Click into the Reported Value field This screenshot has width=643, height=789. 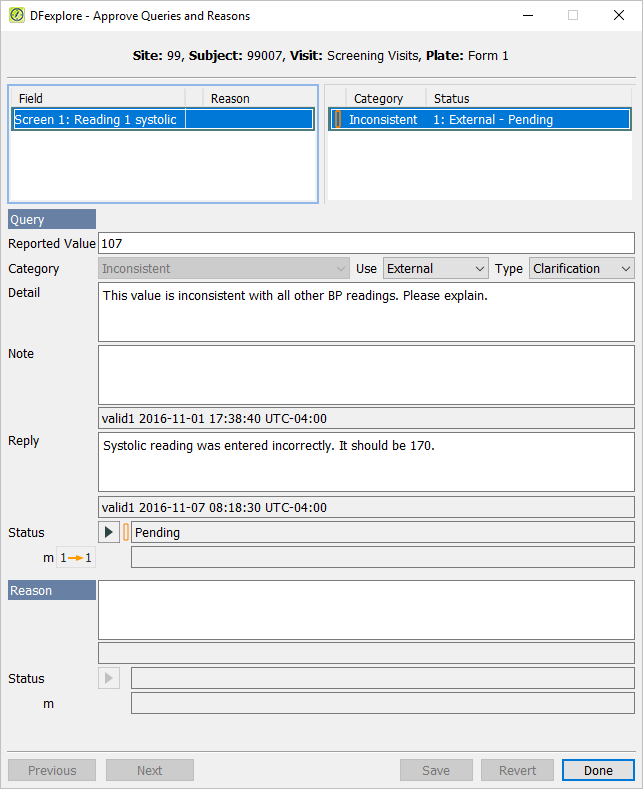click(x=366, y=243)
